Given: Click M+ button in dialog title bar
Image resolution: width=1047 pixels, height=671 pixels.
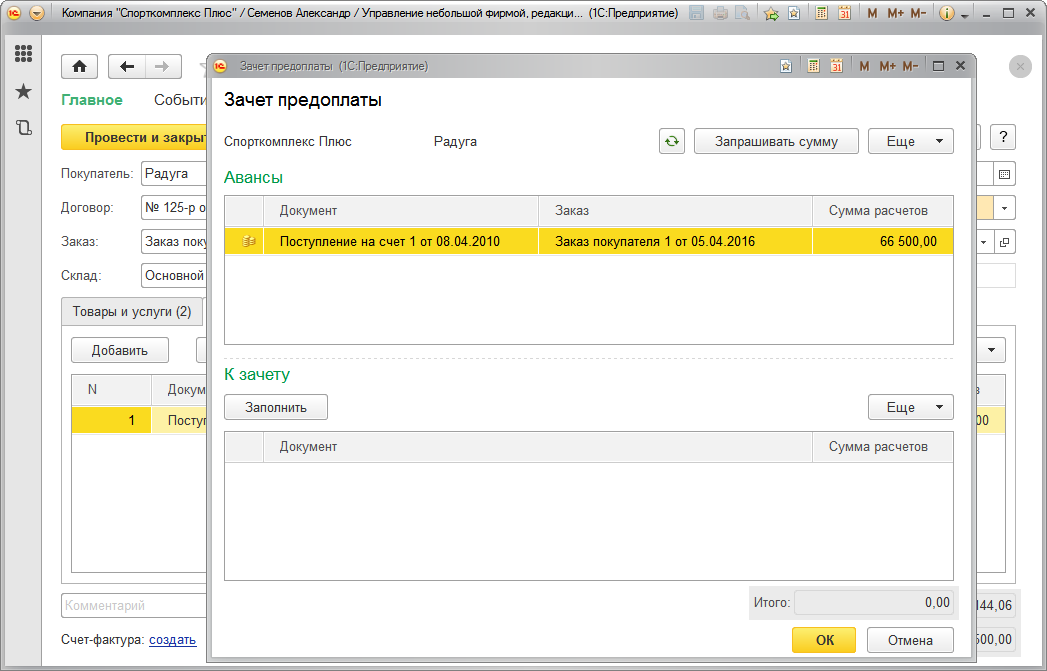Looking at the screenshot, I should [887, 66].
